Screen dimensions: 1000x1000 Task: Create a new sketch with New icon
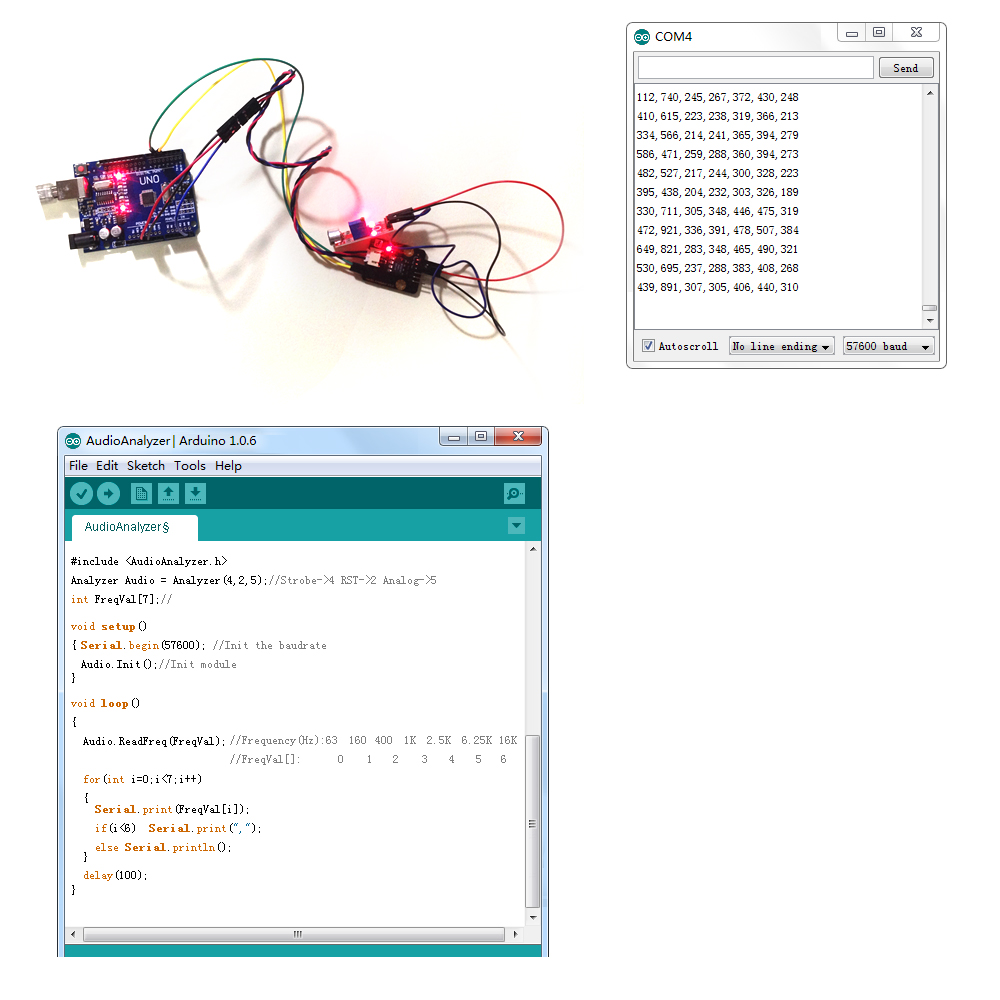tap(141, 494)
